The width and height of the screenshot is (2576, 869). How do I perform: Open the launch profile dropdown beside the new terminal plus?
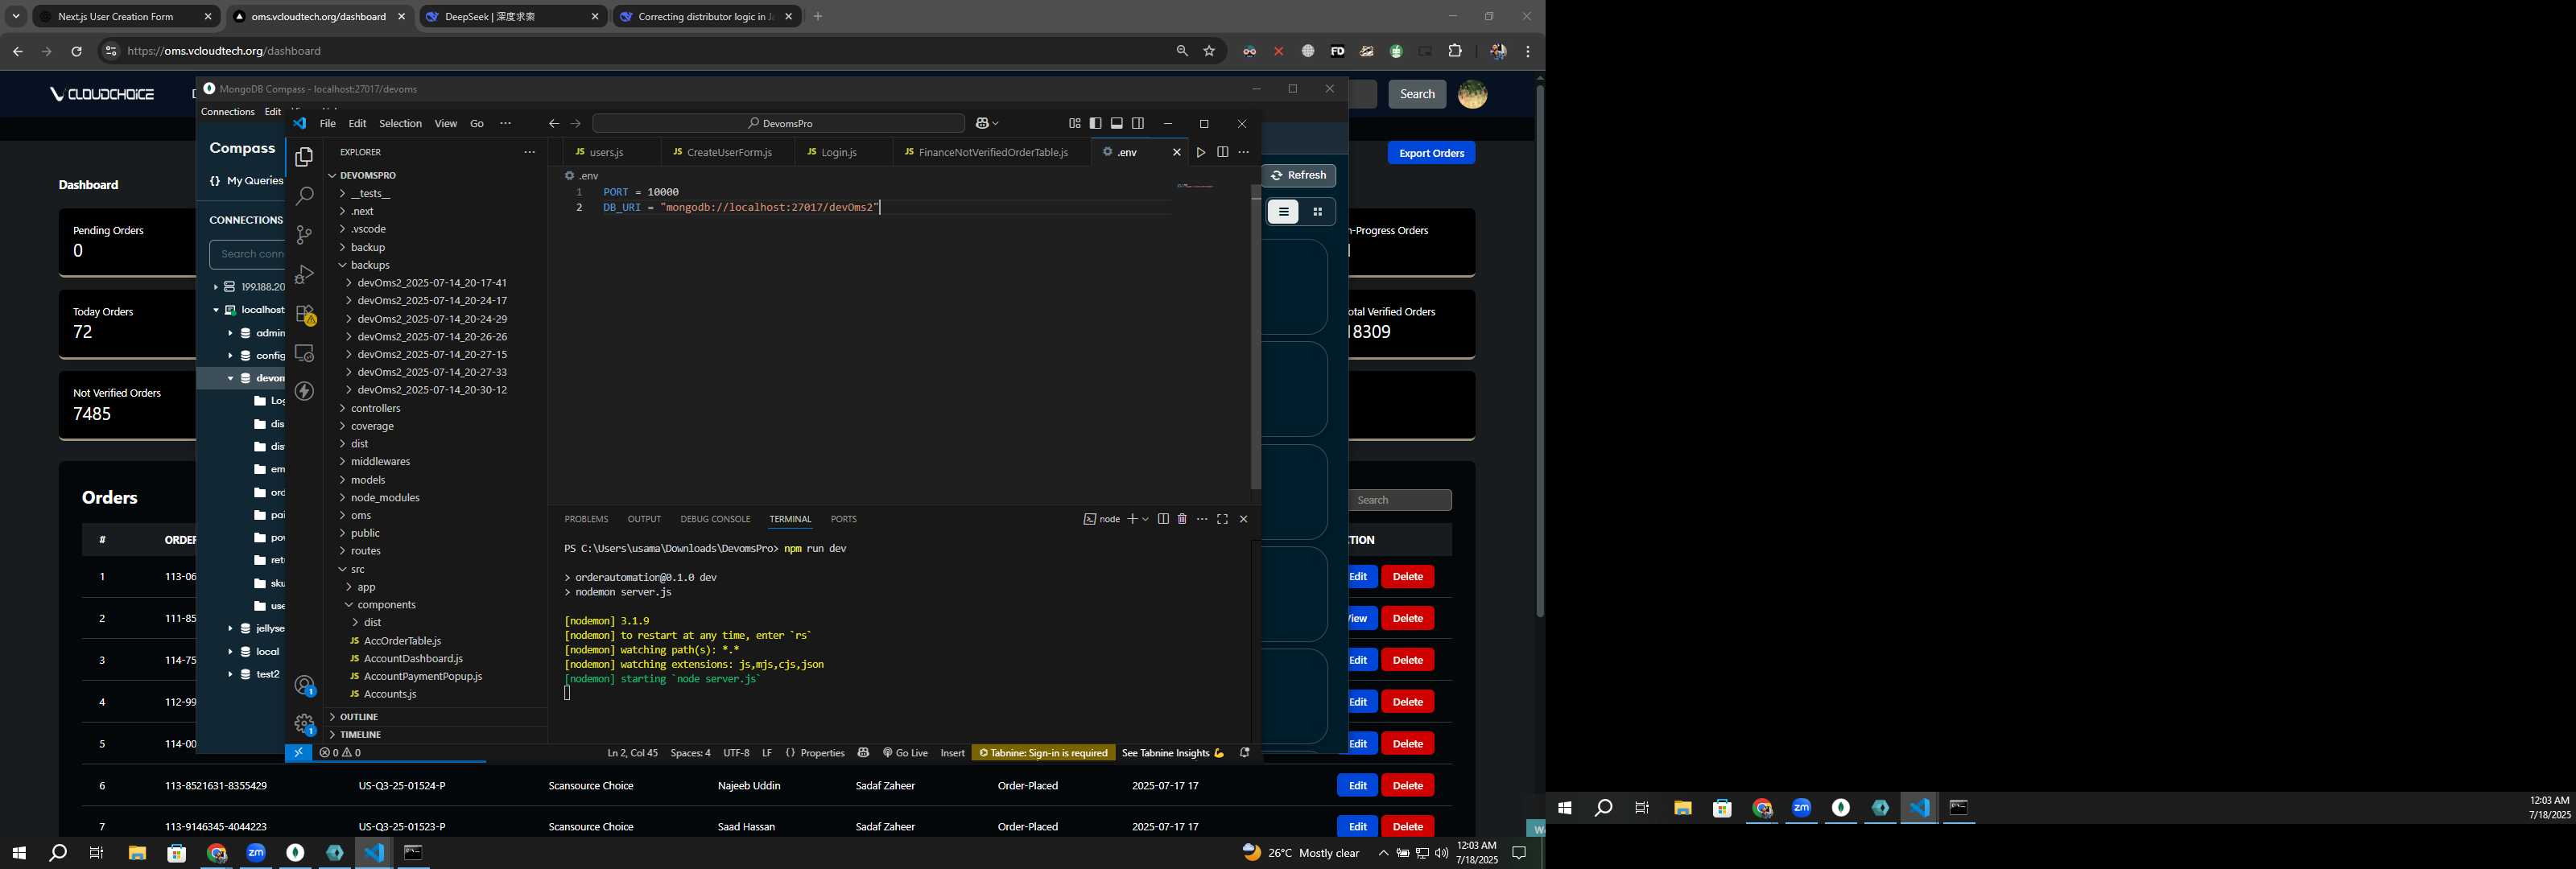point(1146,519)
